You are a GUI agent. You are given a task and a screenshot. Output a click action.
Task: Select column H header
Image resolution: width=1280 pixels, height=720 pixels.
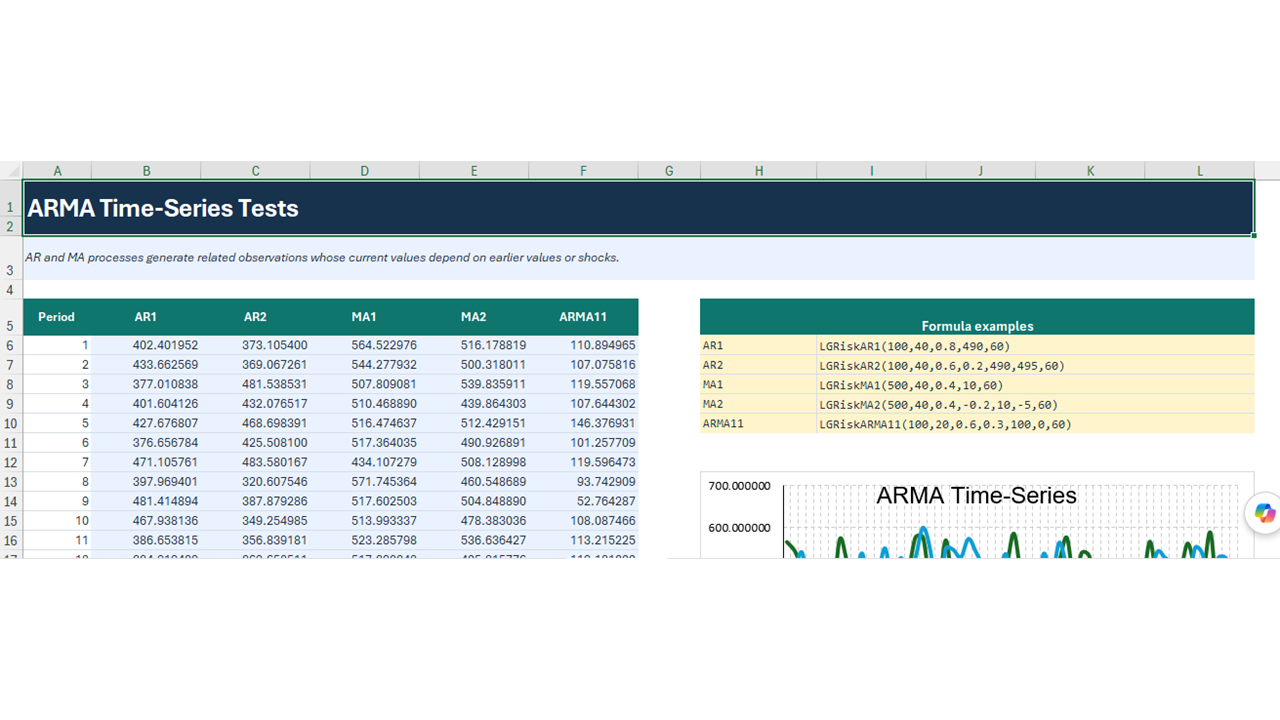point(759,171)
